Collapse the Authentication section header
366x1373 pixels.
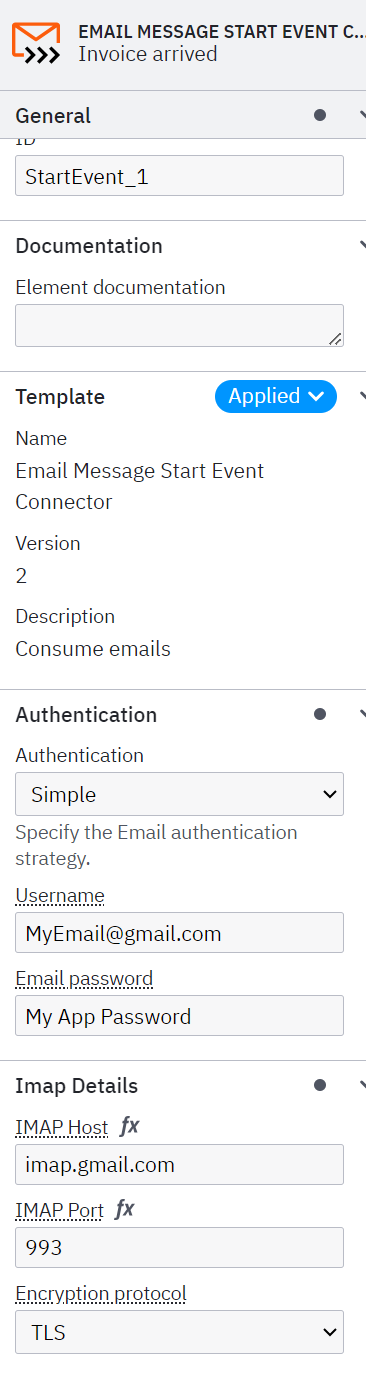point(361,714)
